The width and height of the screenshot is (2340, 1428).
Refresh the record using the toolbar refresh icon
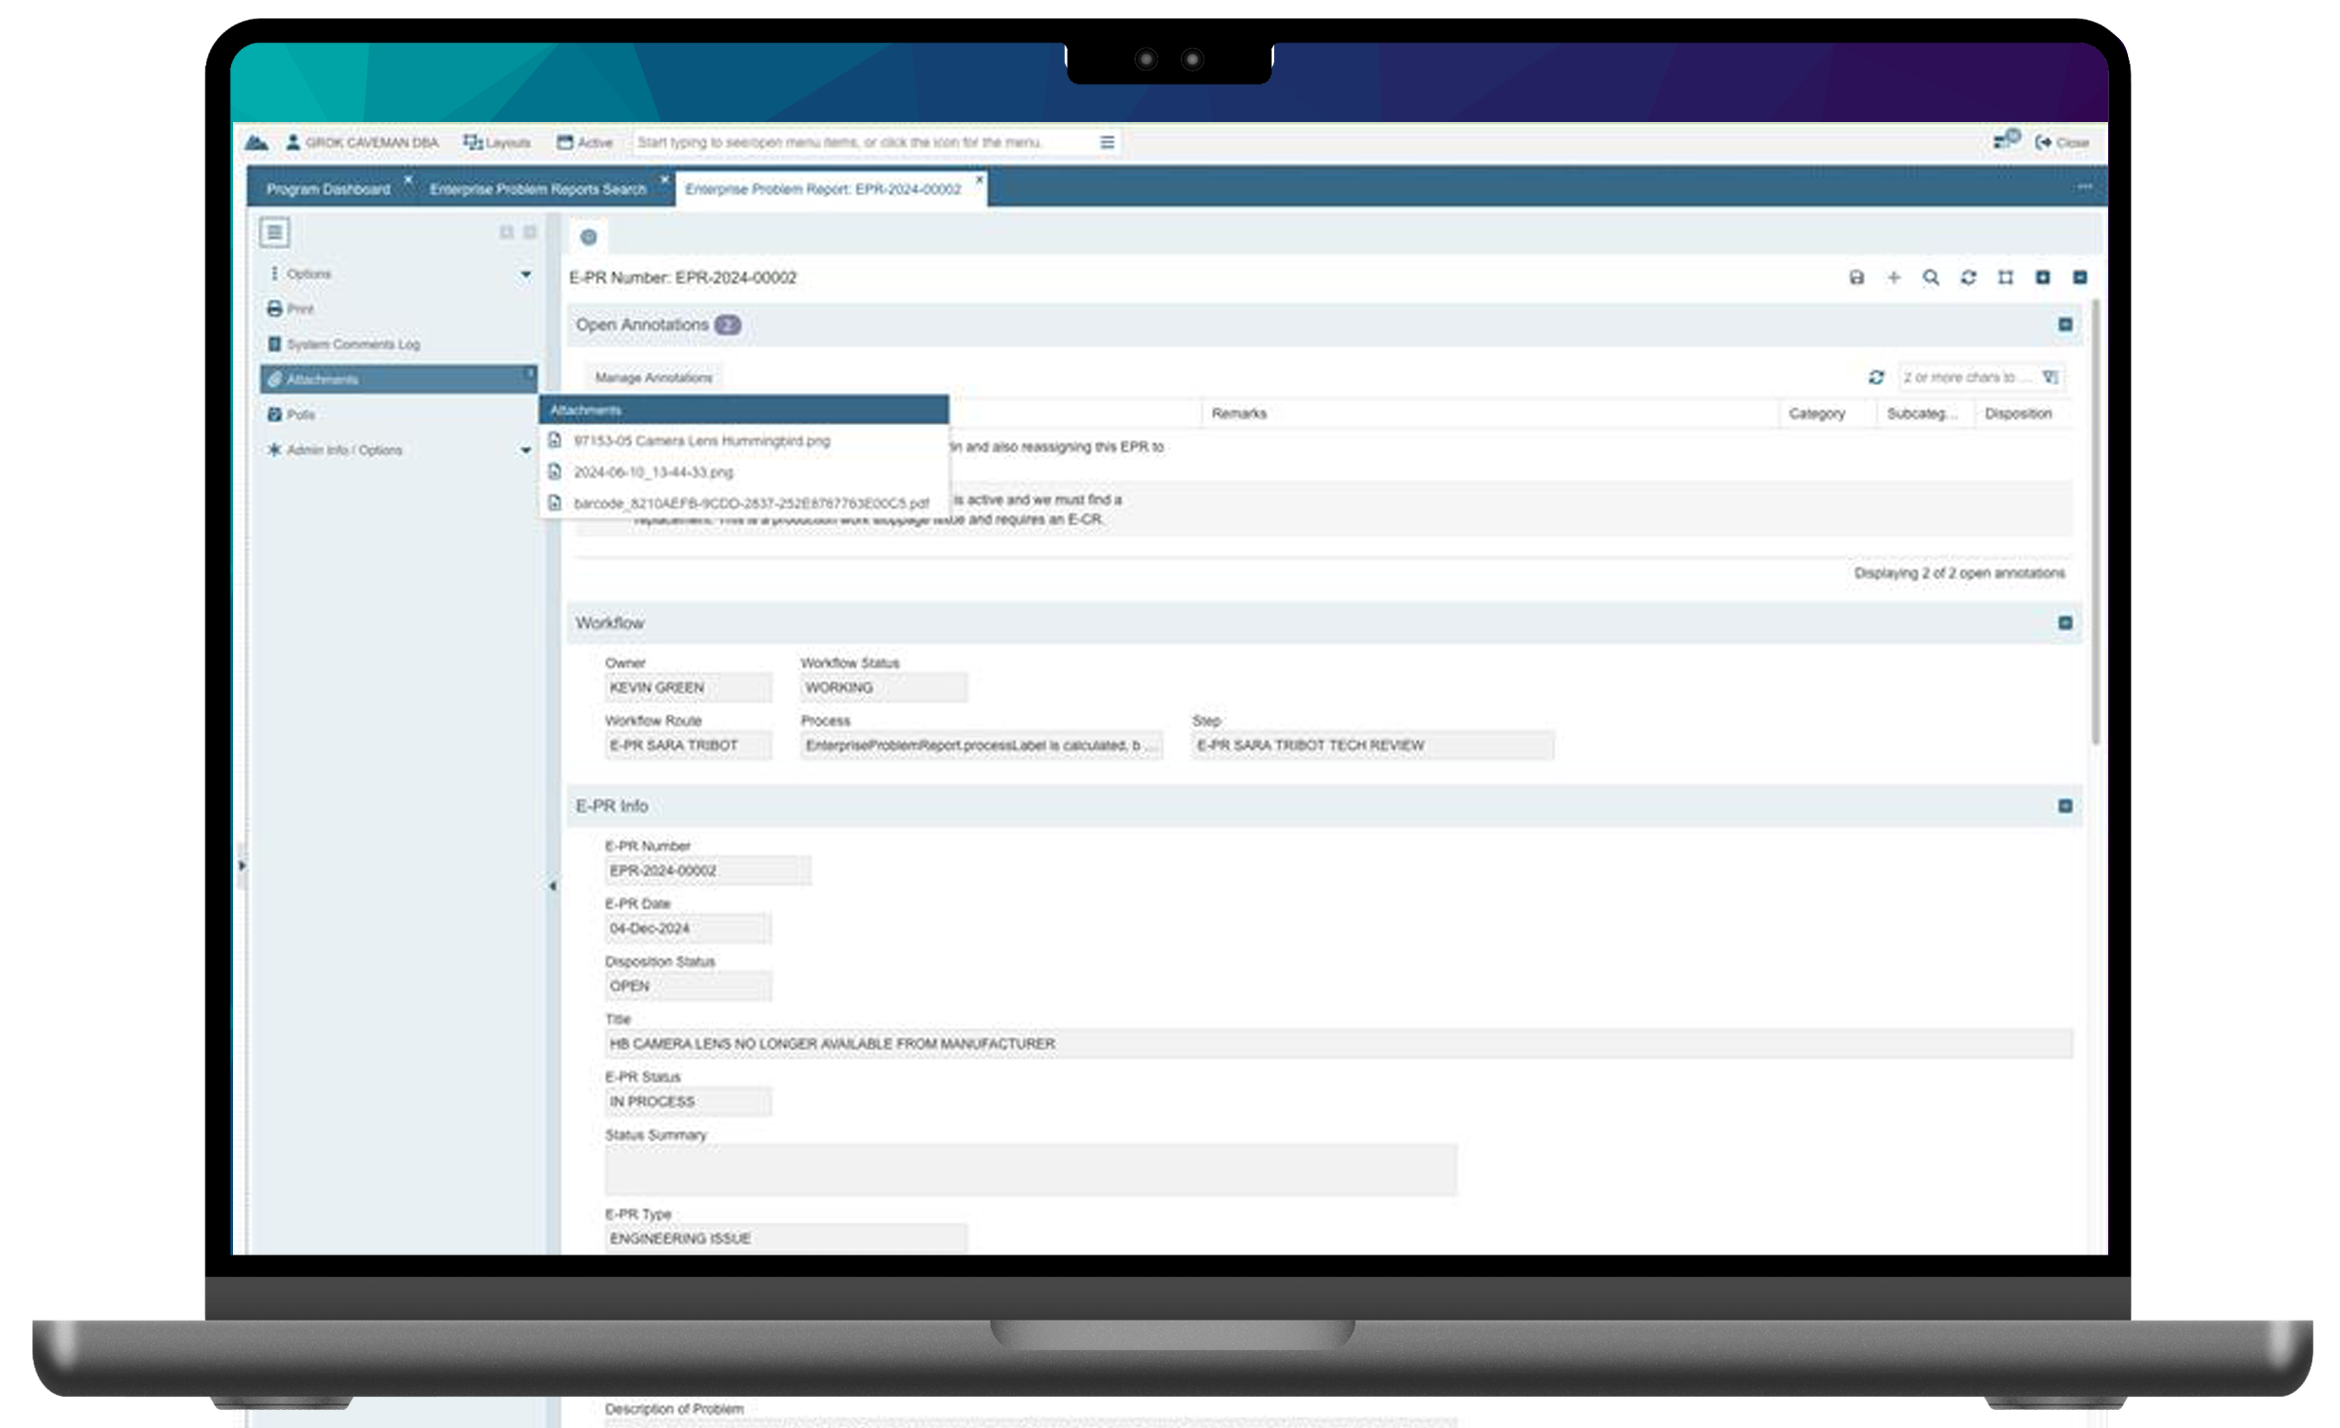[x=1968, y=278]
